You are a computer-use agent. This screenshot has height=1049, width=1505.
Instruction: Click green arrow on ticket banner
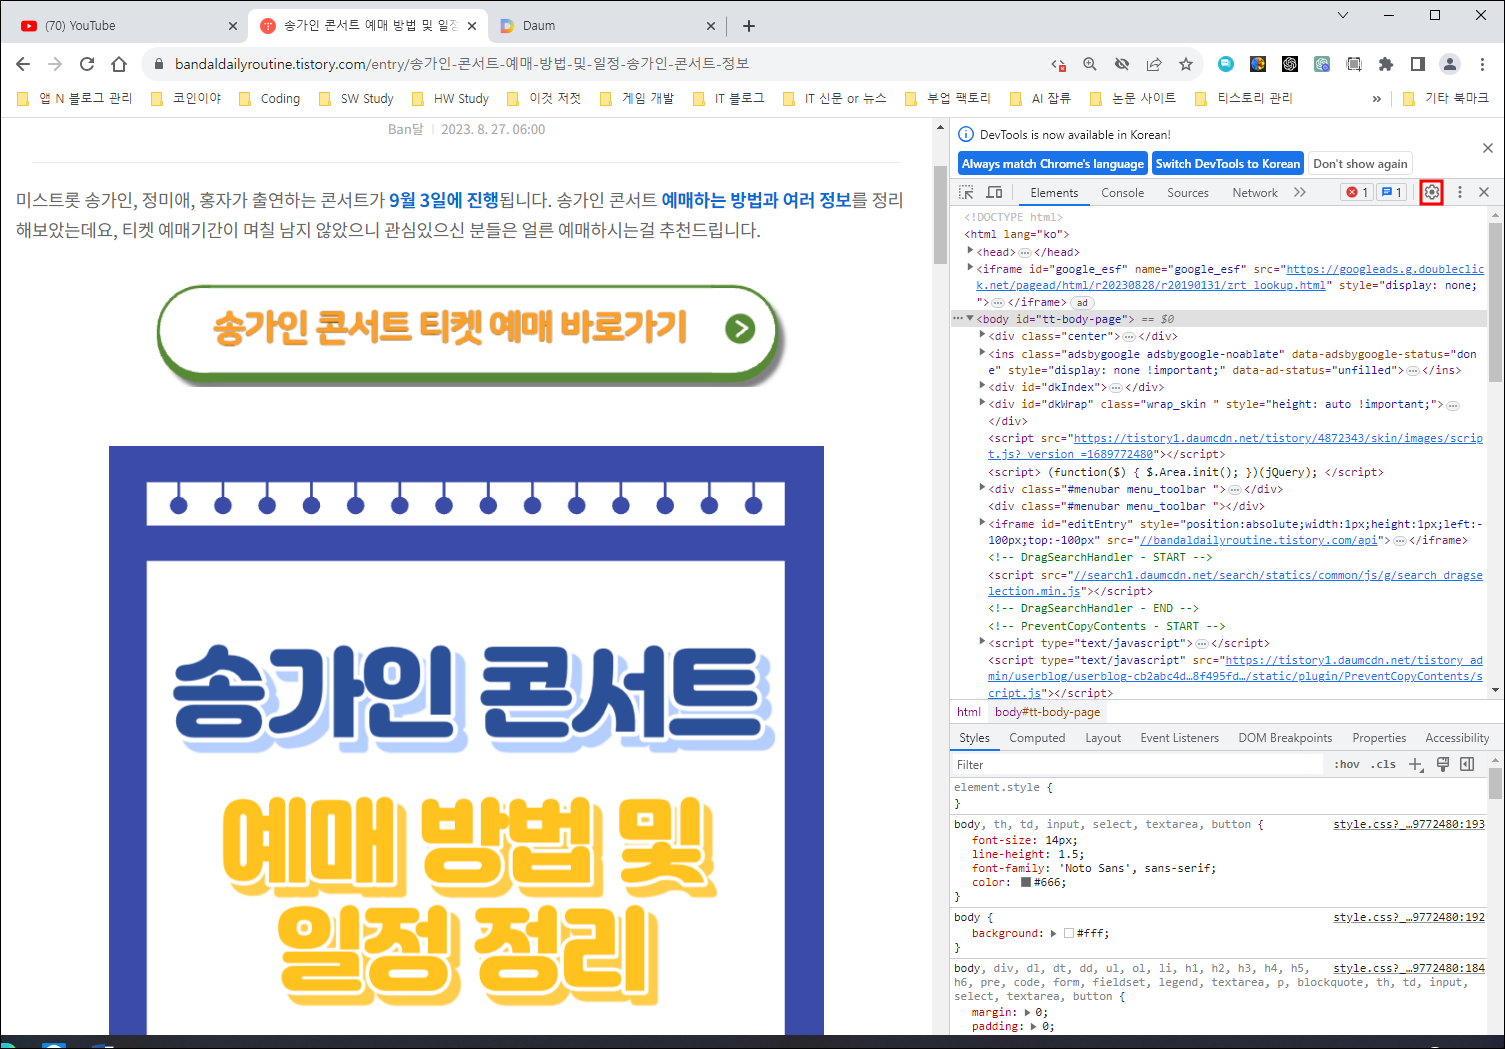[740, 328]
